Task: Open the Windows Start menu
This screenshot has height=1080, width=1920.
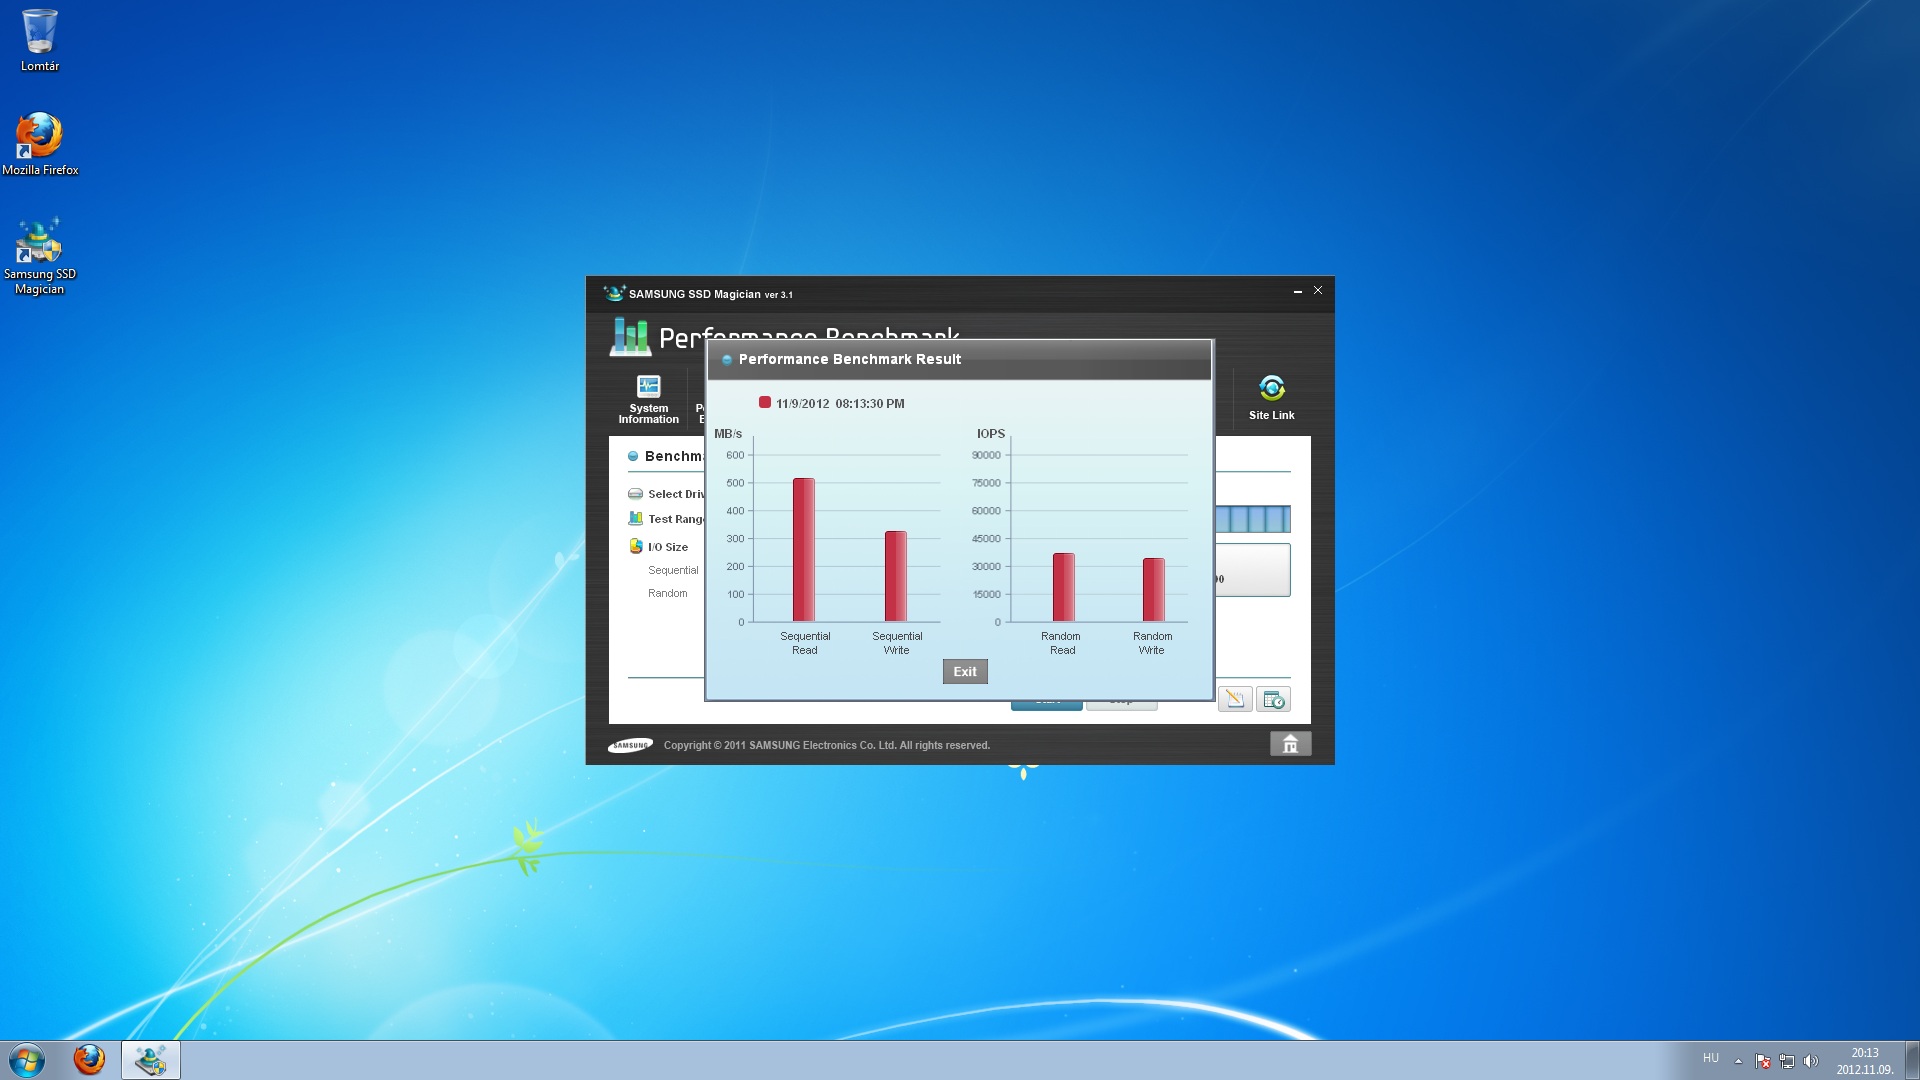Action: (x=27, y=1060)
